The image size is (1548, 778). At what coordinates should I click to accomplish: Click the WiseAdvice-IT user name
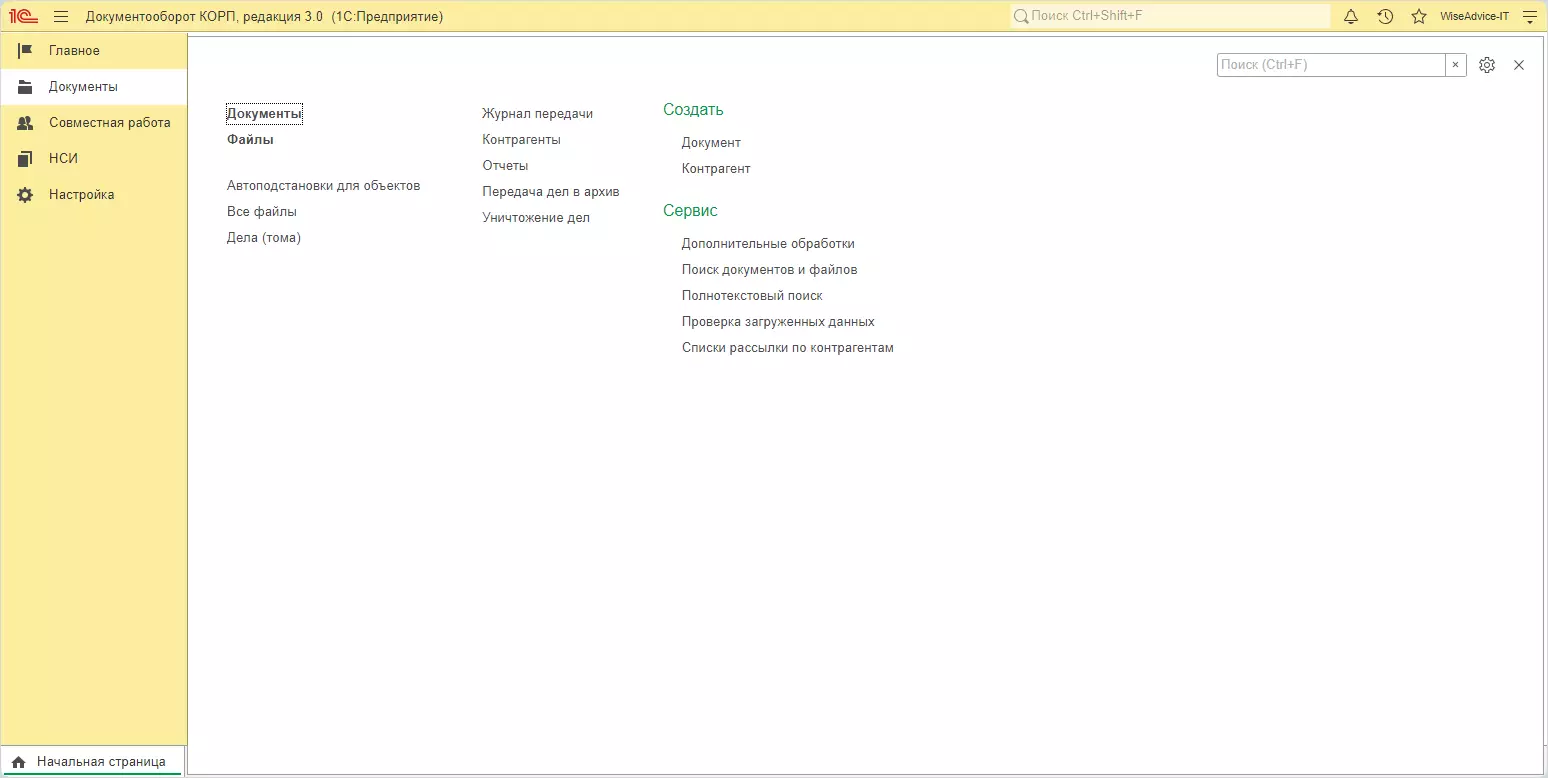(1474, 16)
